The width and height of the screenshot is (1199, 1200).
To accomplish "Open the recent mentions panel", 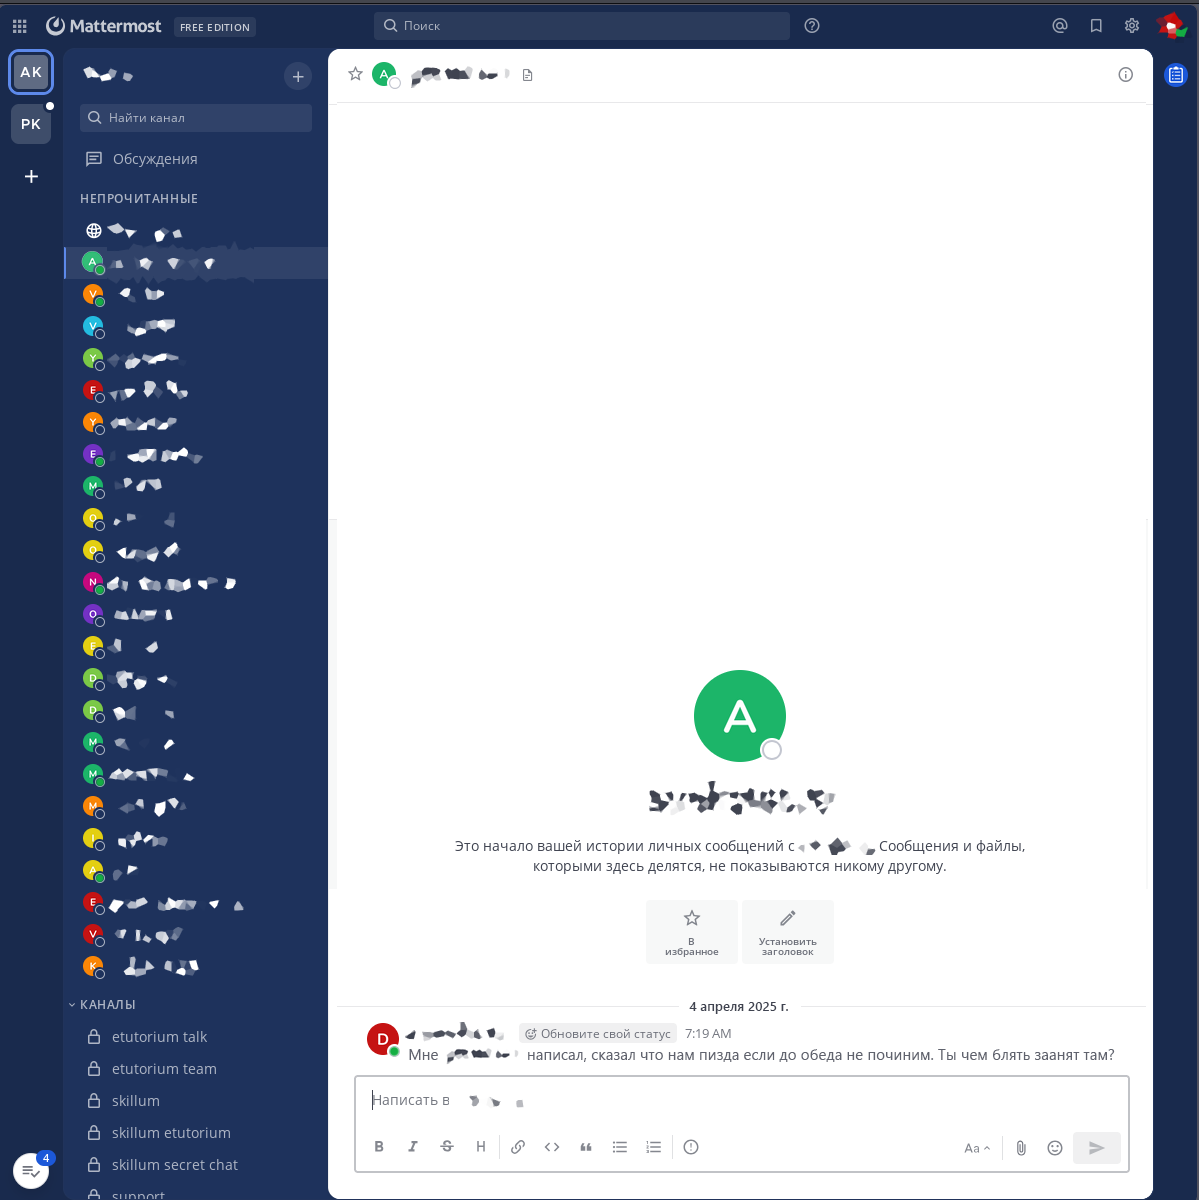I will [1060, 26].
